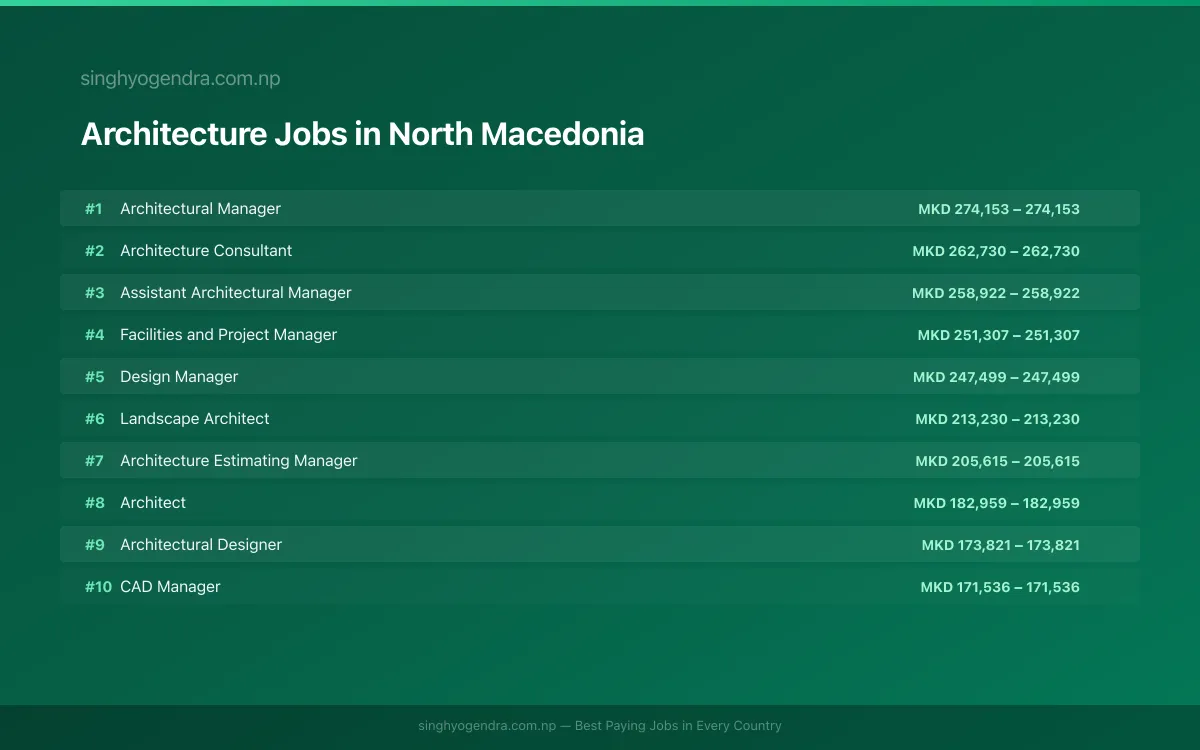
Task: Select Facilities and Project Manager title
Action: coord(228,335)
